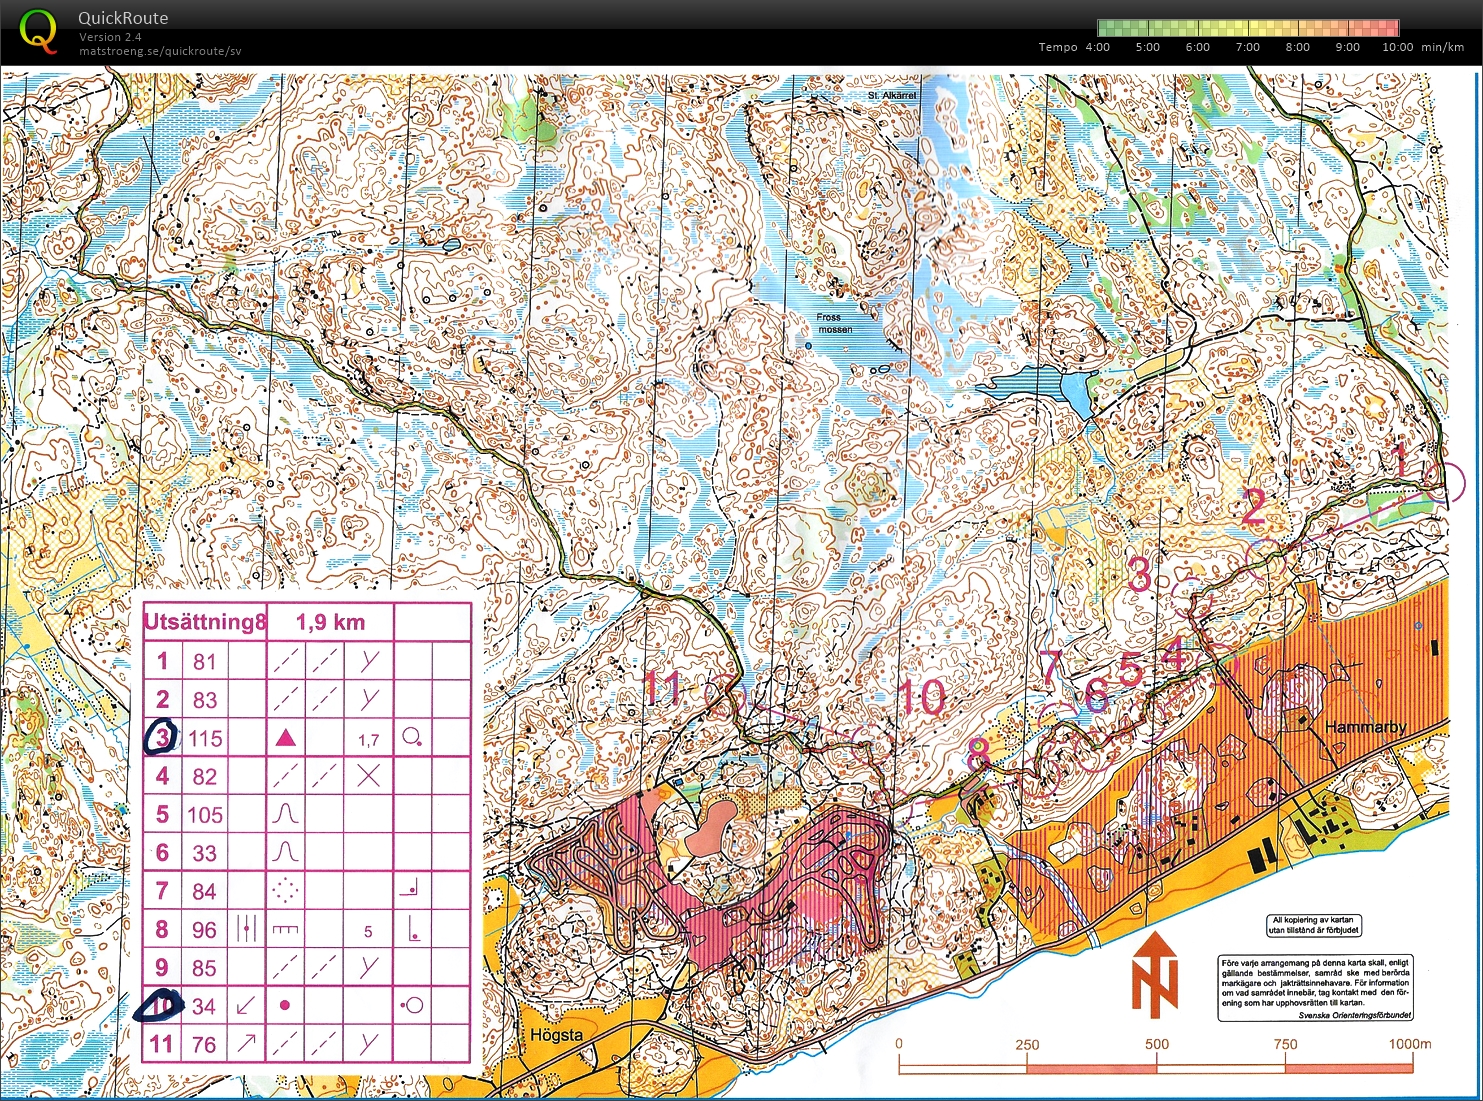This screenshot has height=1101, width=1483.
Task: Click the 7:00 tempo value
Action: (x=1247, y=47)
